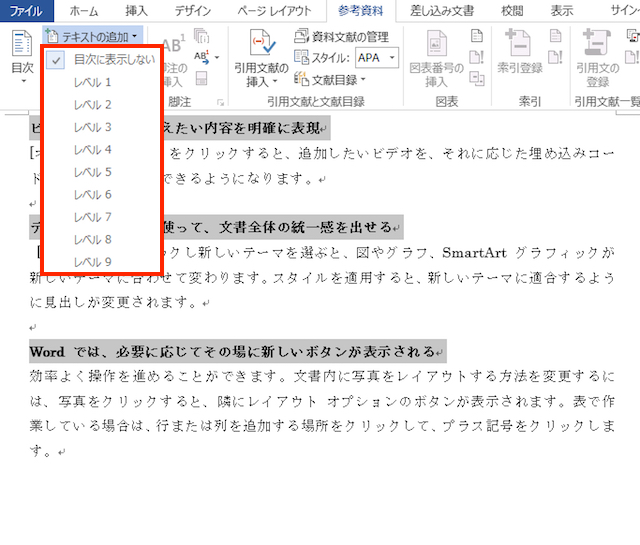Click the スタイル icon beside the APA box

point(301,58)
